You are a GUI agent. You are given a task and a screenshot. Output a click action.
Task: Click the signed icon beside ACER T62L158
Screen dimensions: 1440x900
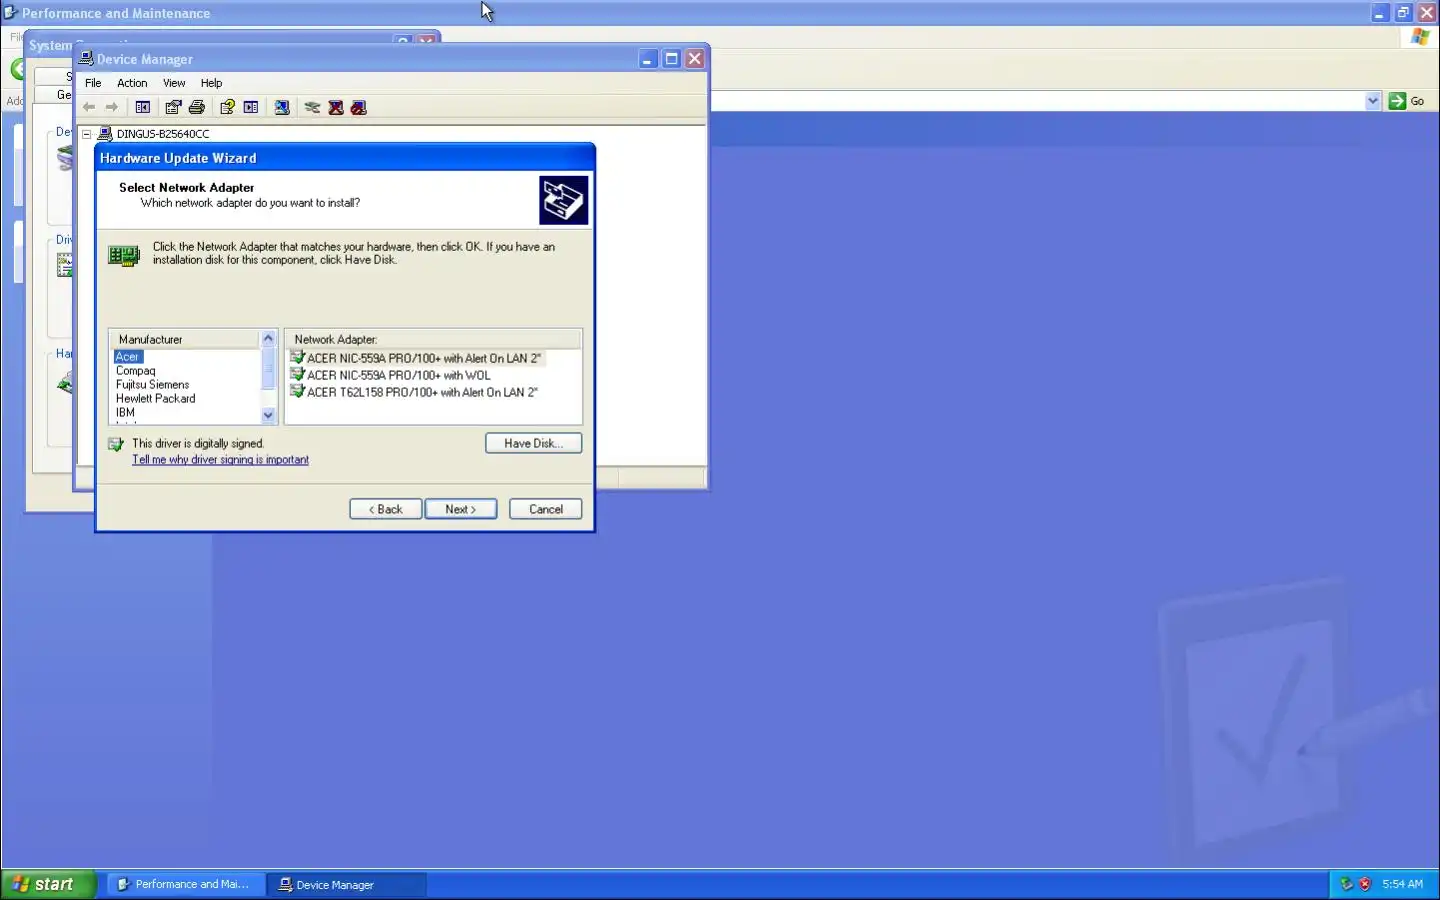pos(297,392)
